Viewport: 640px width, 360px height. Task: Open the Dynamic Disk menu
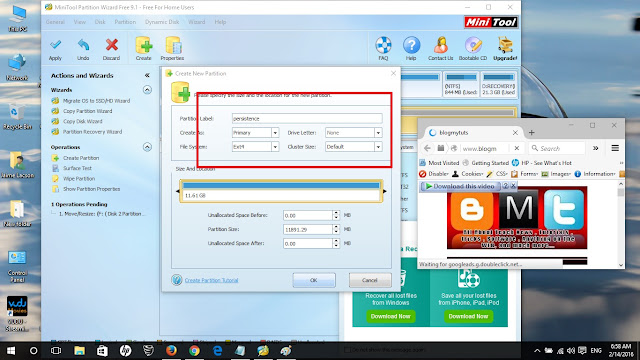(162, 22)
